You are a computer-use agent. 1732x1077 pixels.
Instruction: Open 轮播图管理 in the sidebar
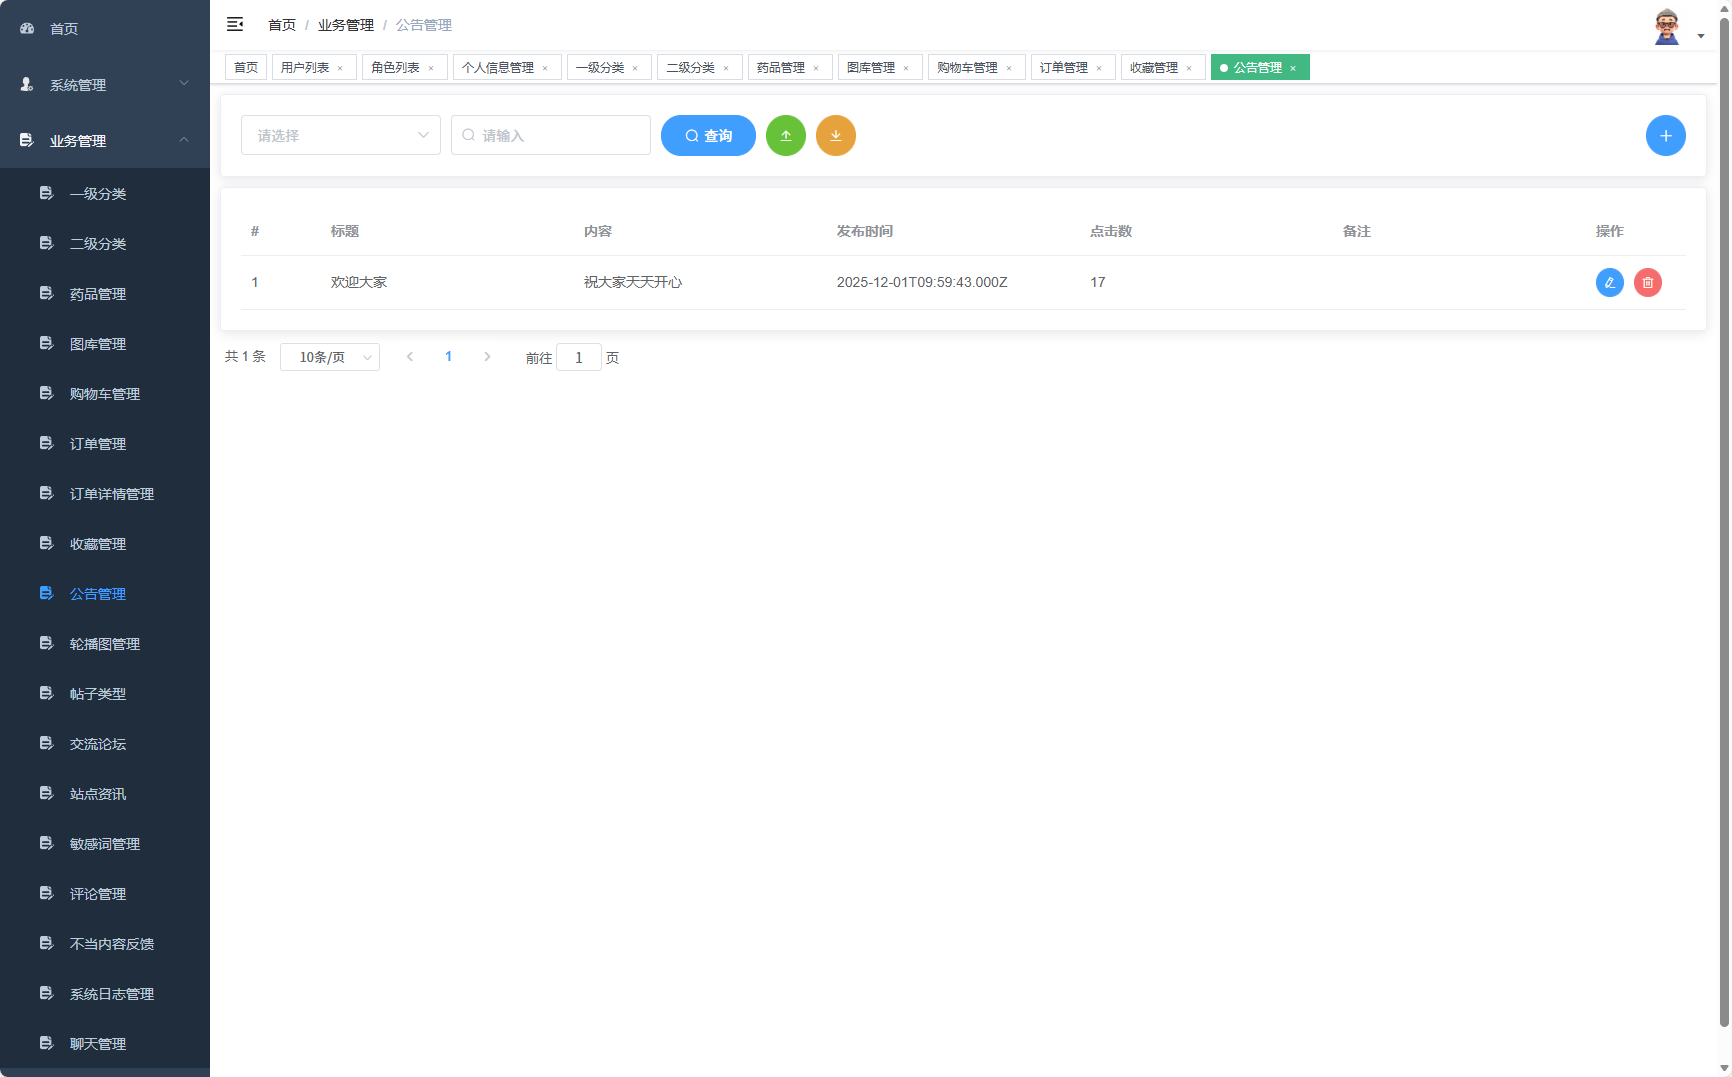coord(104,643)
